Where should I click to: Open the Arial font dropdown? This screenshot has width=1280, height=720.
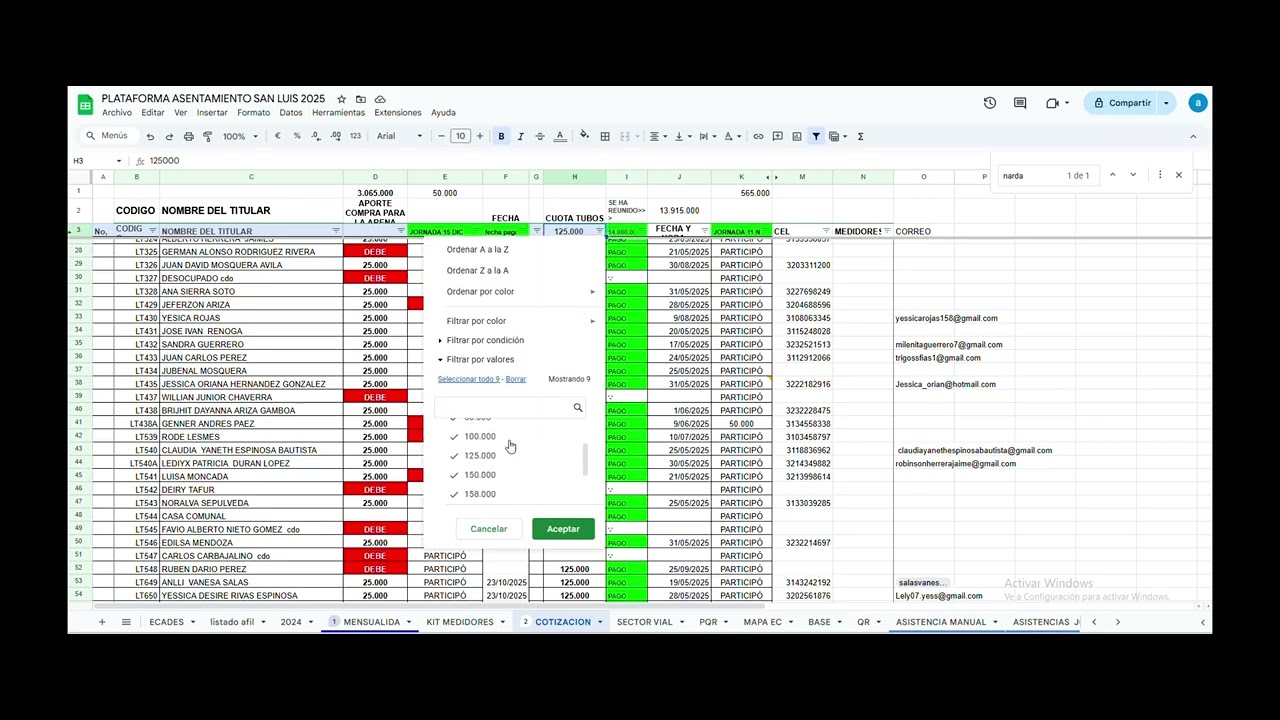coord(398,136)
